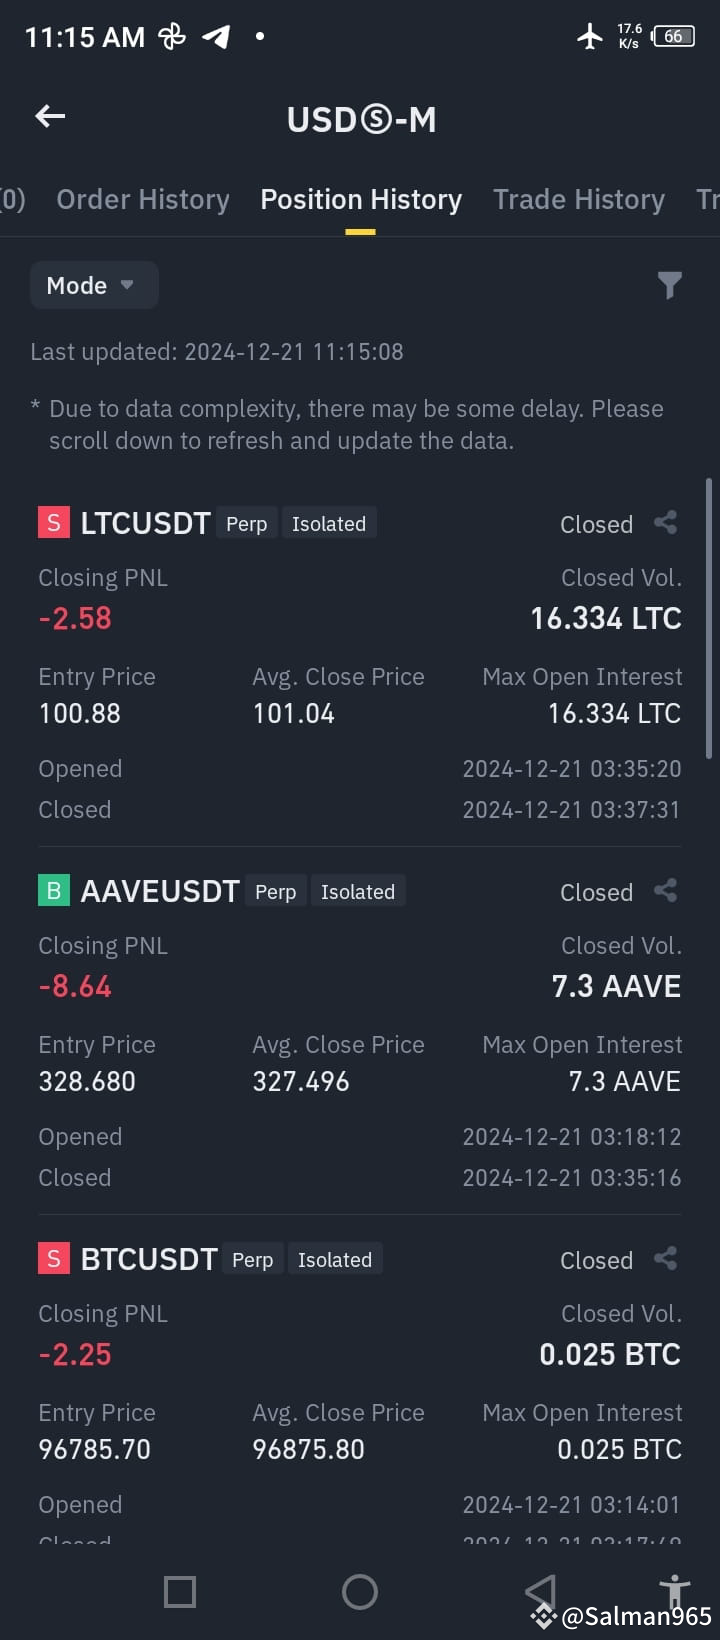This screenshot has width=720, height=1640.
Task: Share the BTCUSDT closed position
Action: 666,1259
